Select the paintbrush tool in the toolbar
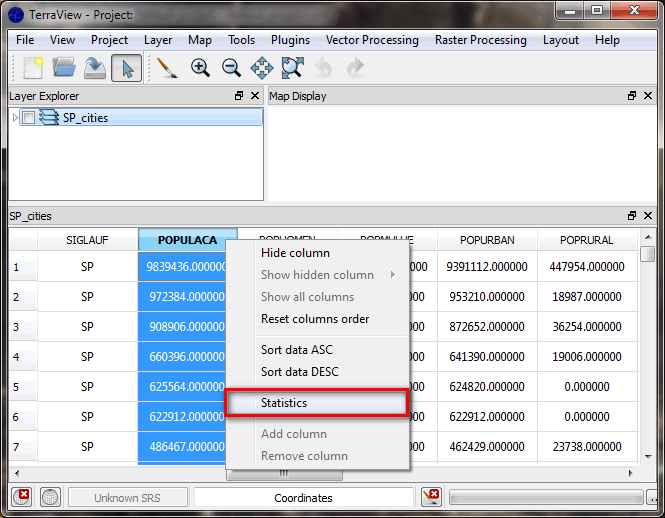This screenshot has height=518, width=665. click(x=168, y=68)
